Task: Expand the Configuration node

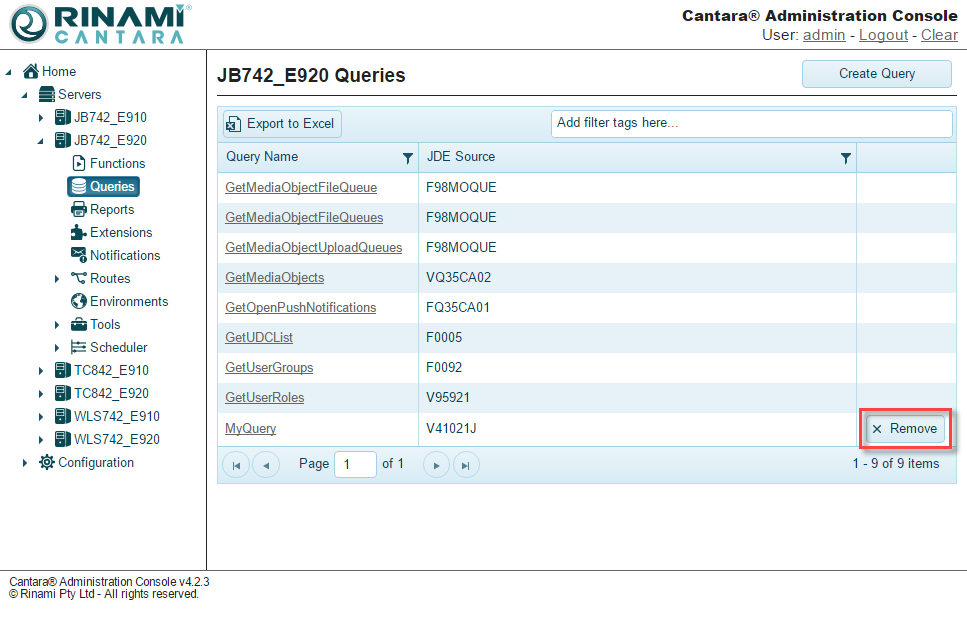Action: (x=25, y=463)
